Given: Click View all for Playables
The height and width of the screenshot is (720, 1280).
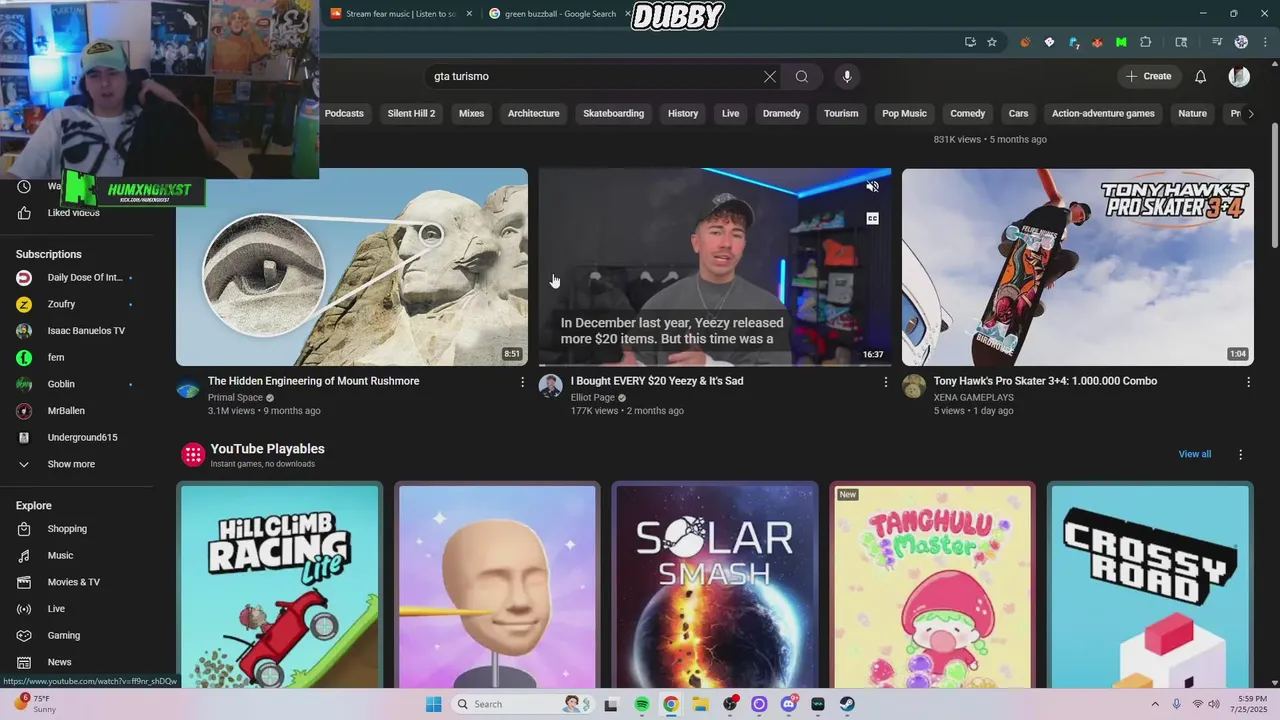Looking at the screenshot, I should tap(1194, 454).
